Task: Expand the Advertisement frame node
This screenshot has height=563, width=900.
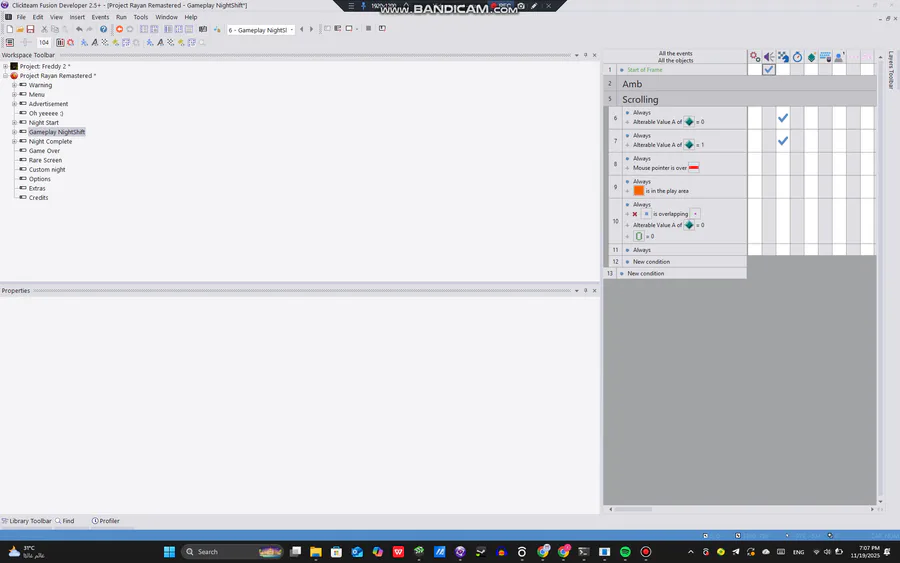Action: pyautogui.click(x=14, y=104)
